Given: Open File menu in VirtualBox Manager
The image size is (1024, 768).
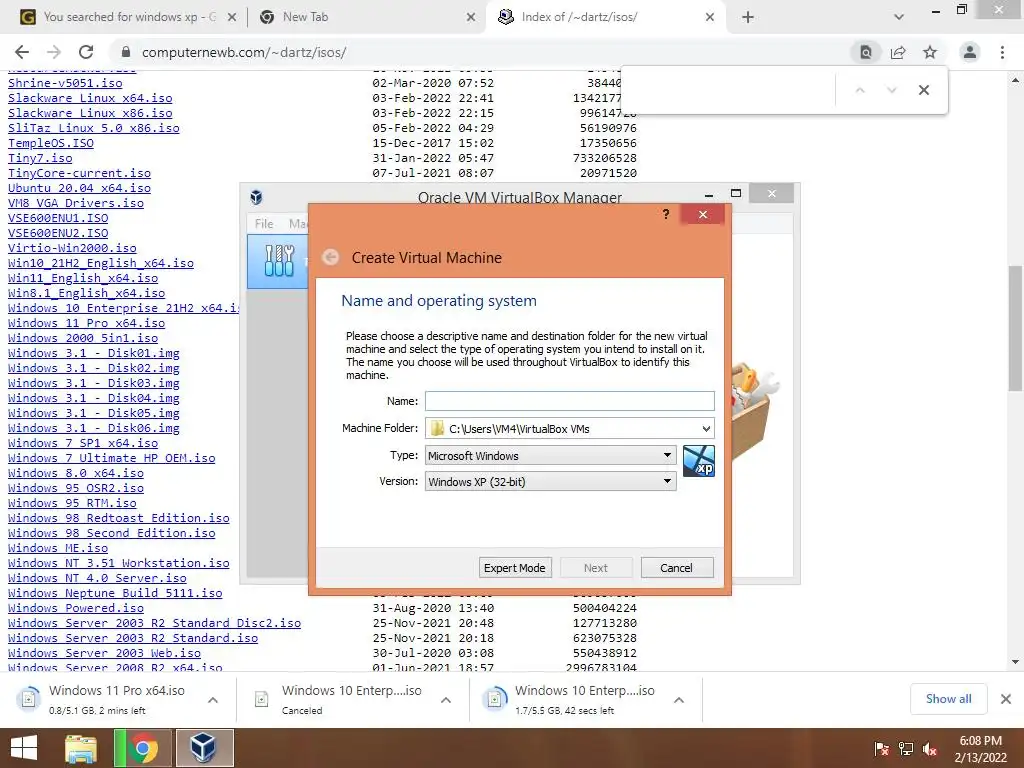Looking at the screenshot, I should (x=264, y=223).
